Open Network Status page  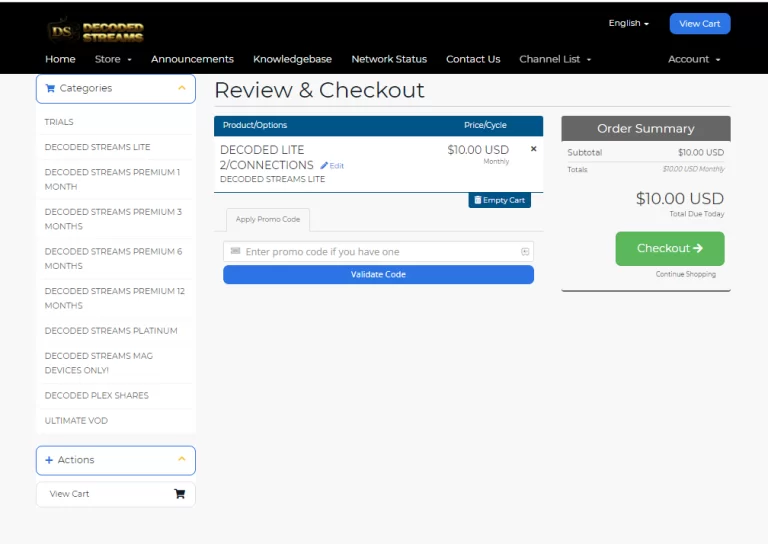pyautogui.click(x=389, y=59)
